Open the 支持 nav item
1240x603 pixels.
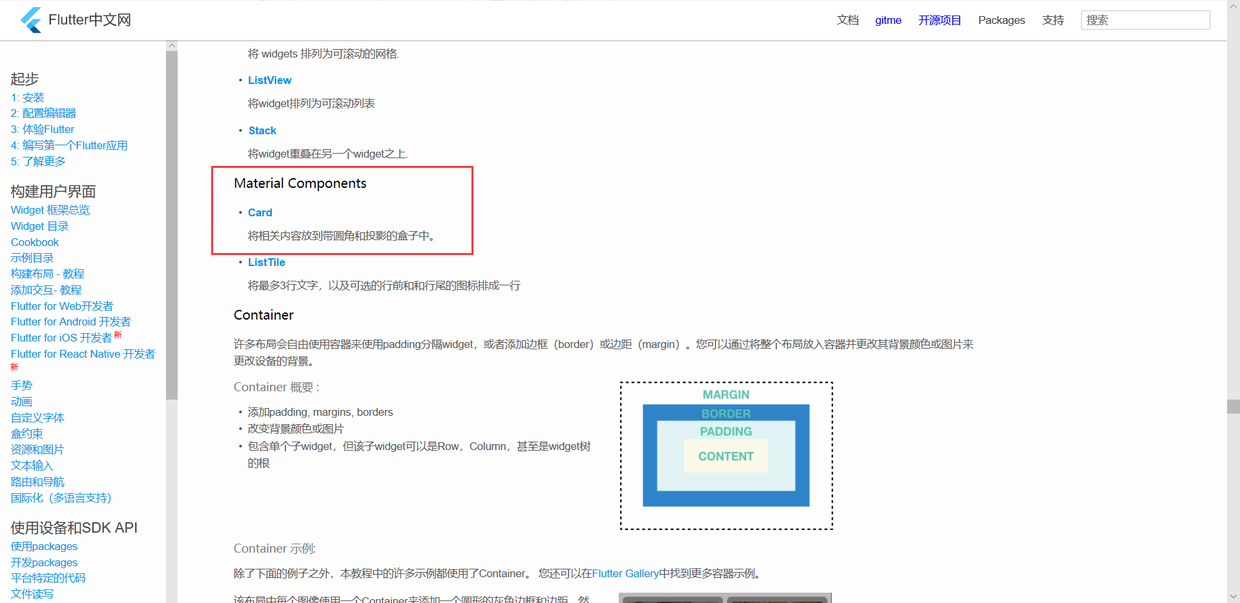coord(1053,20)
